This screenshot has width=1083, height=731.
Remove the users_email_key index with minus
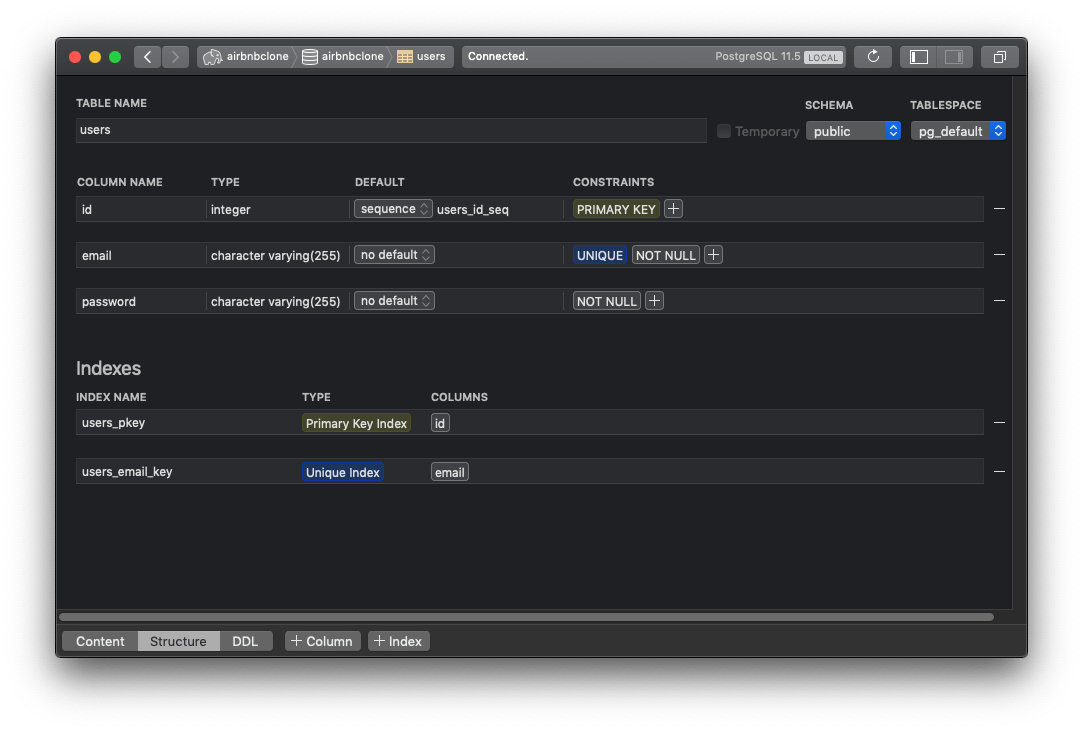(x=998, y=472)
